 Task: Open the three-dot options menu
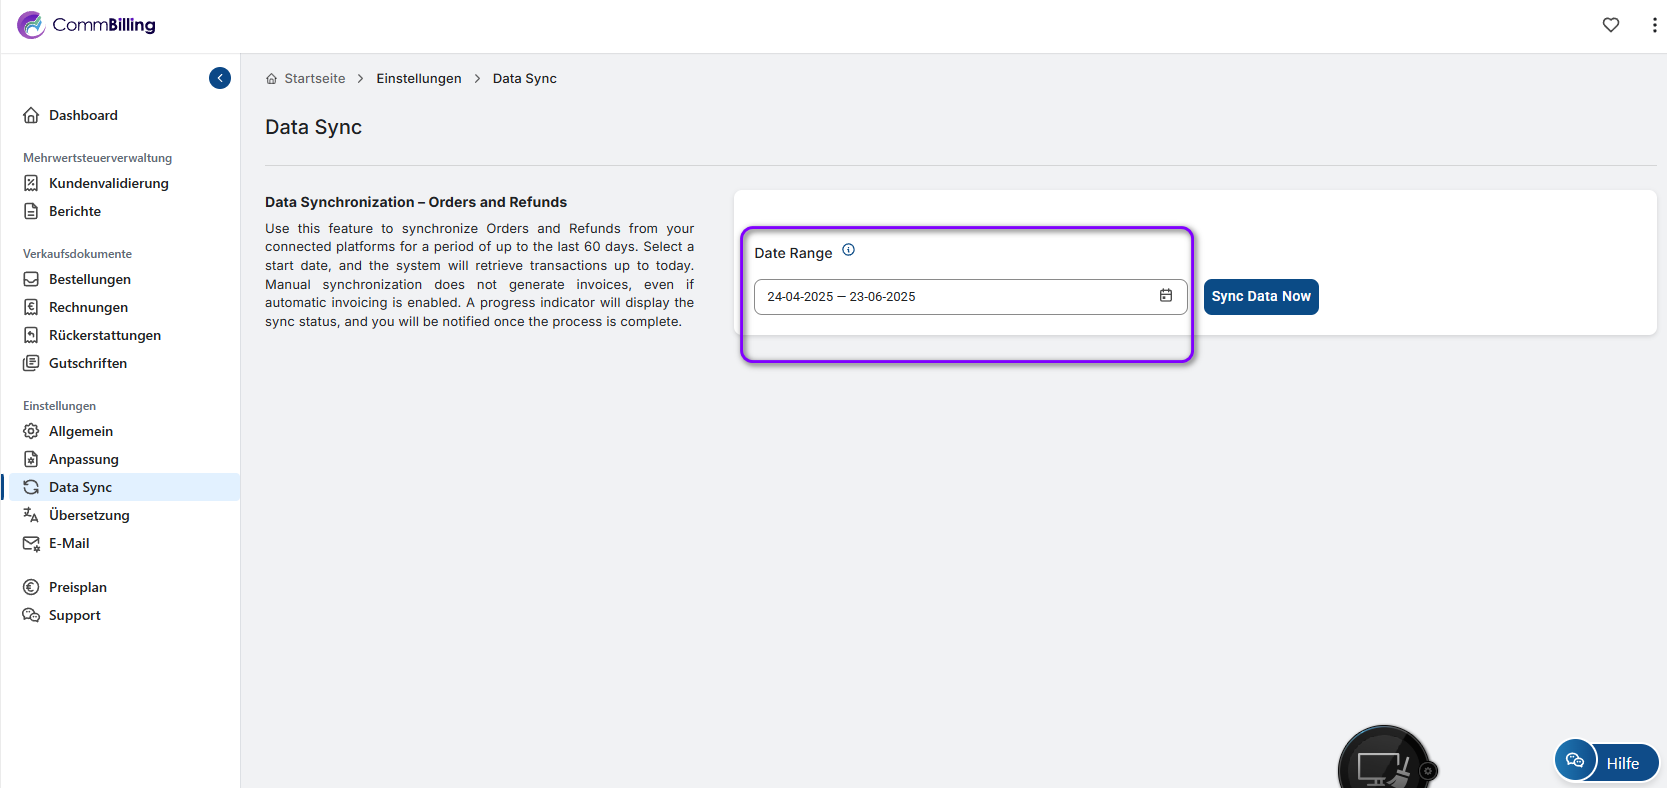[x=1654, y=25]
